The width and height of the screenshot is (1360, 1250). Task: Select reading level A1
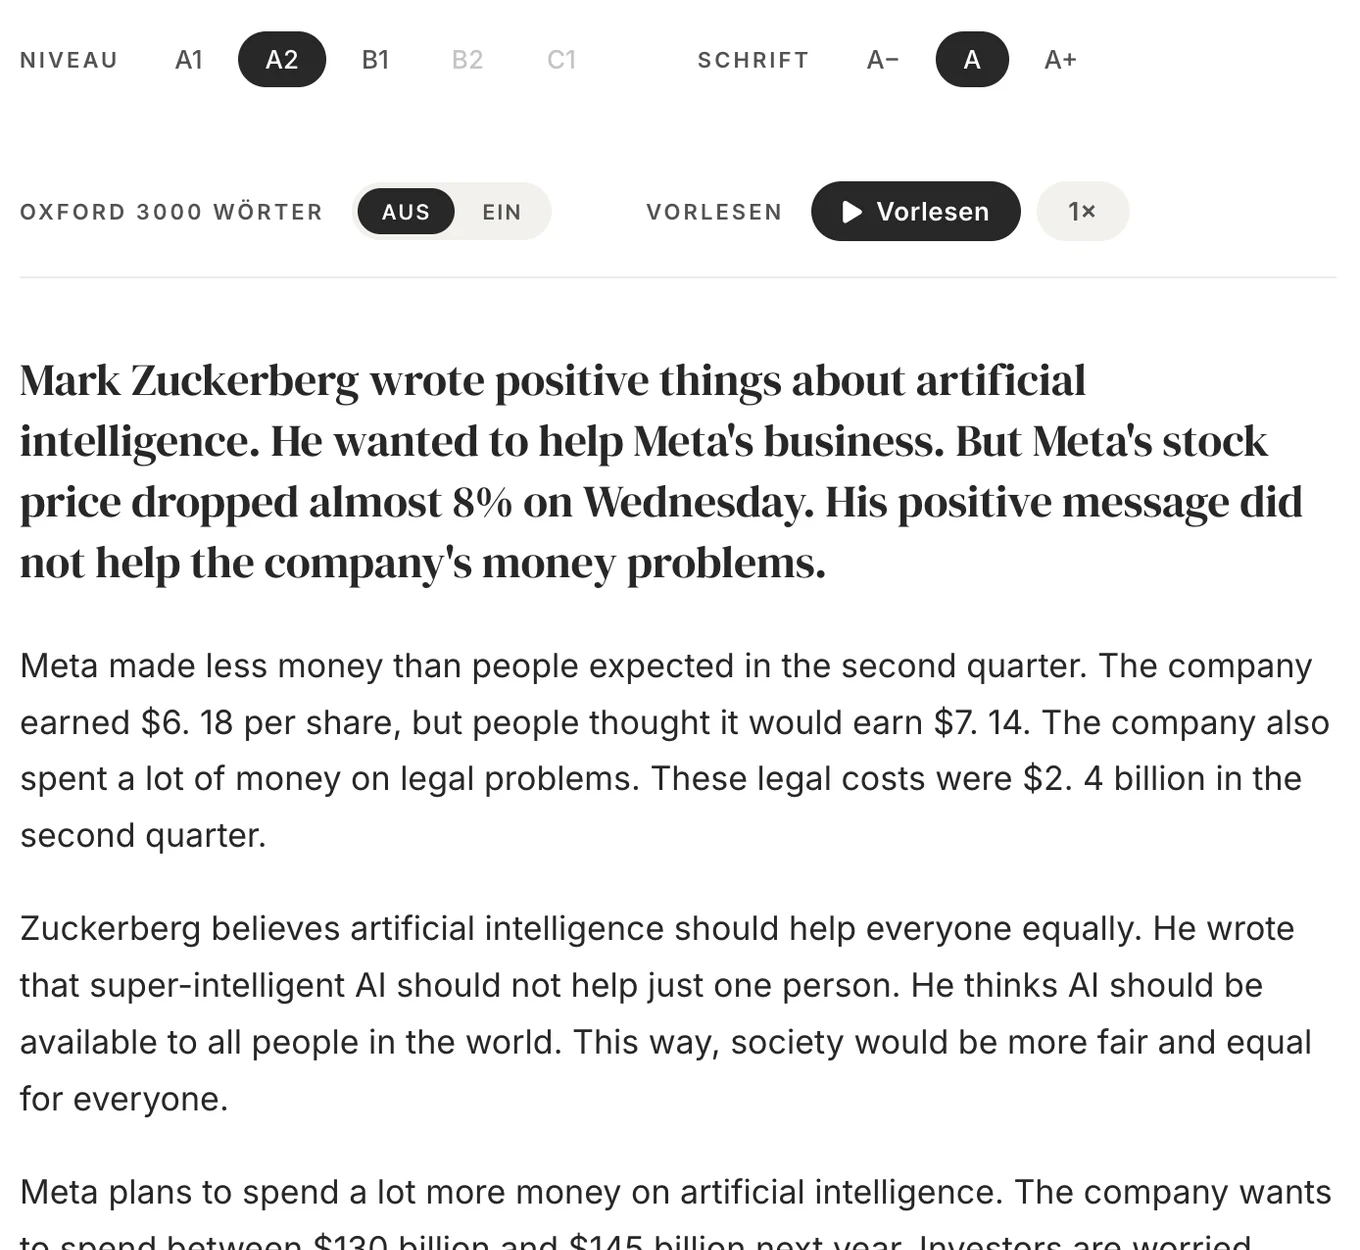(x=189, y=60)
